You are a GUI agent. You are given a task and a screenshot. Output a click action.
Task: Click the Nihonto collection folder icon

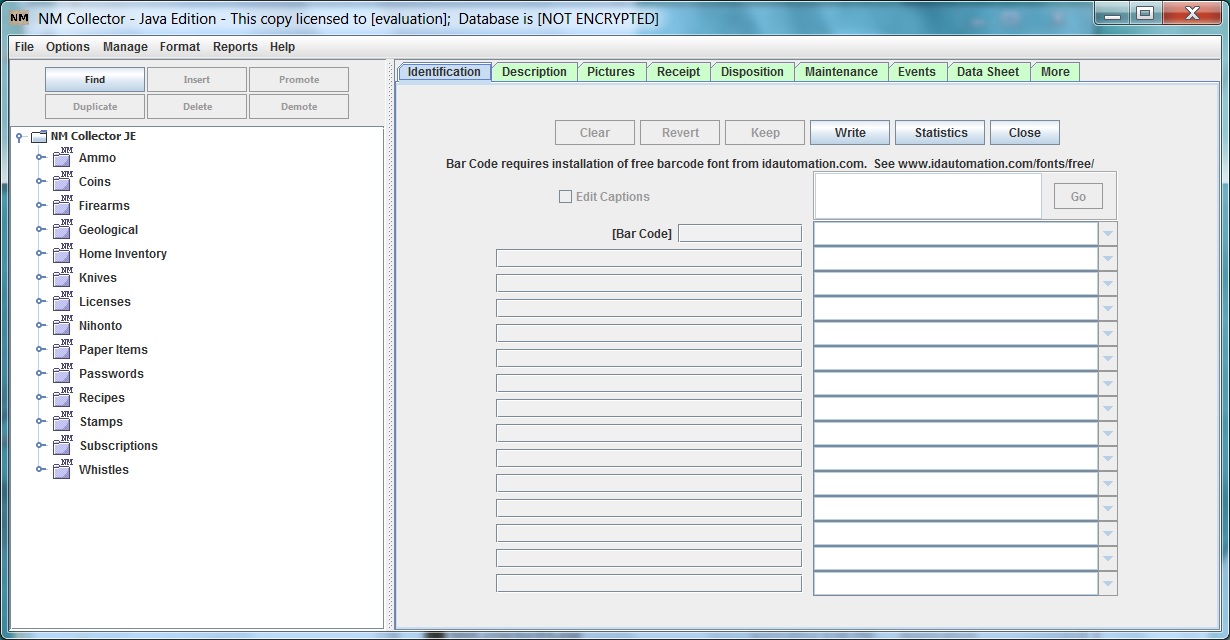[60, 325]
